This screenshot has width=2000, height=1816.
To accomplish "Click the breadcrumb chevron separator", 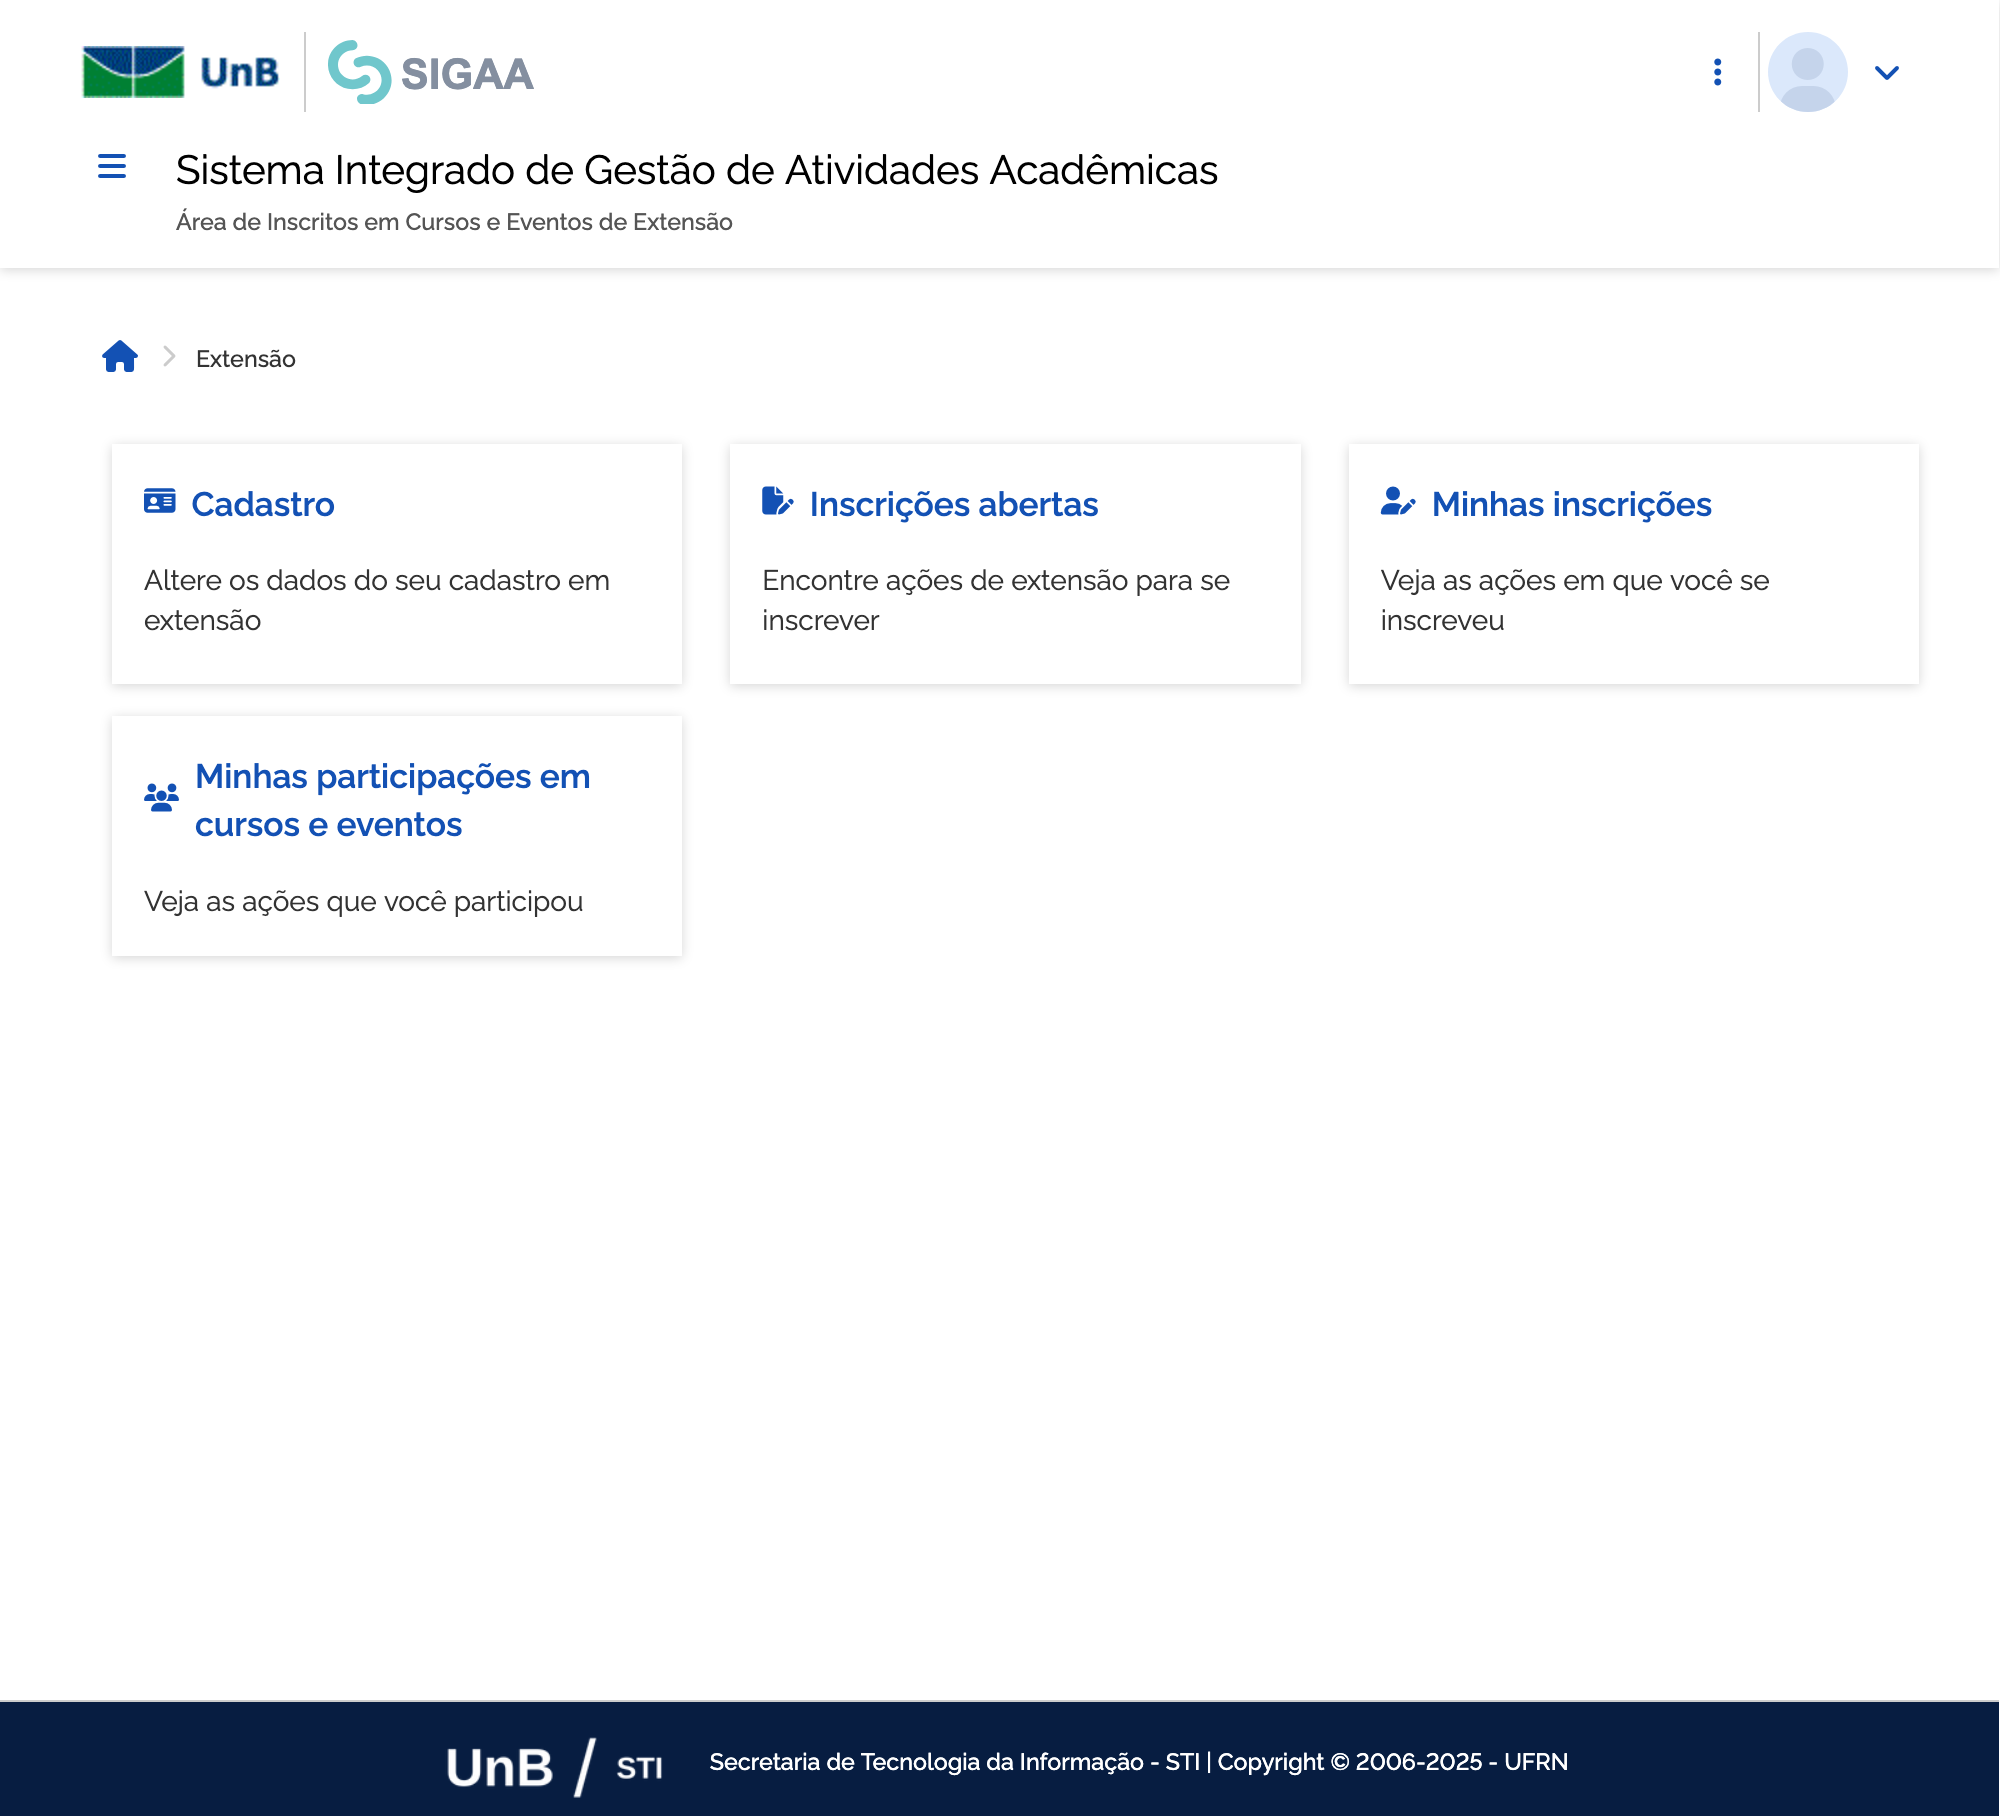I will (x=169, y=357).
